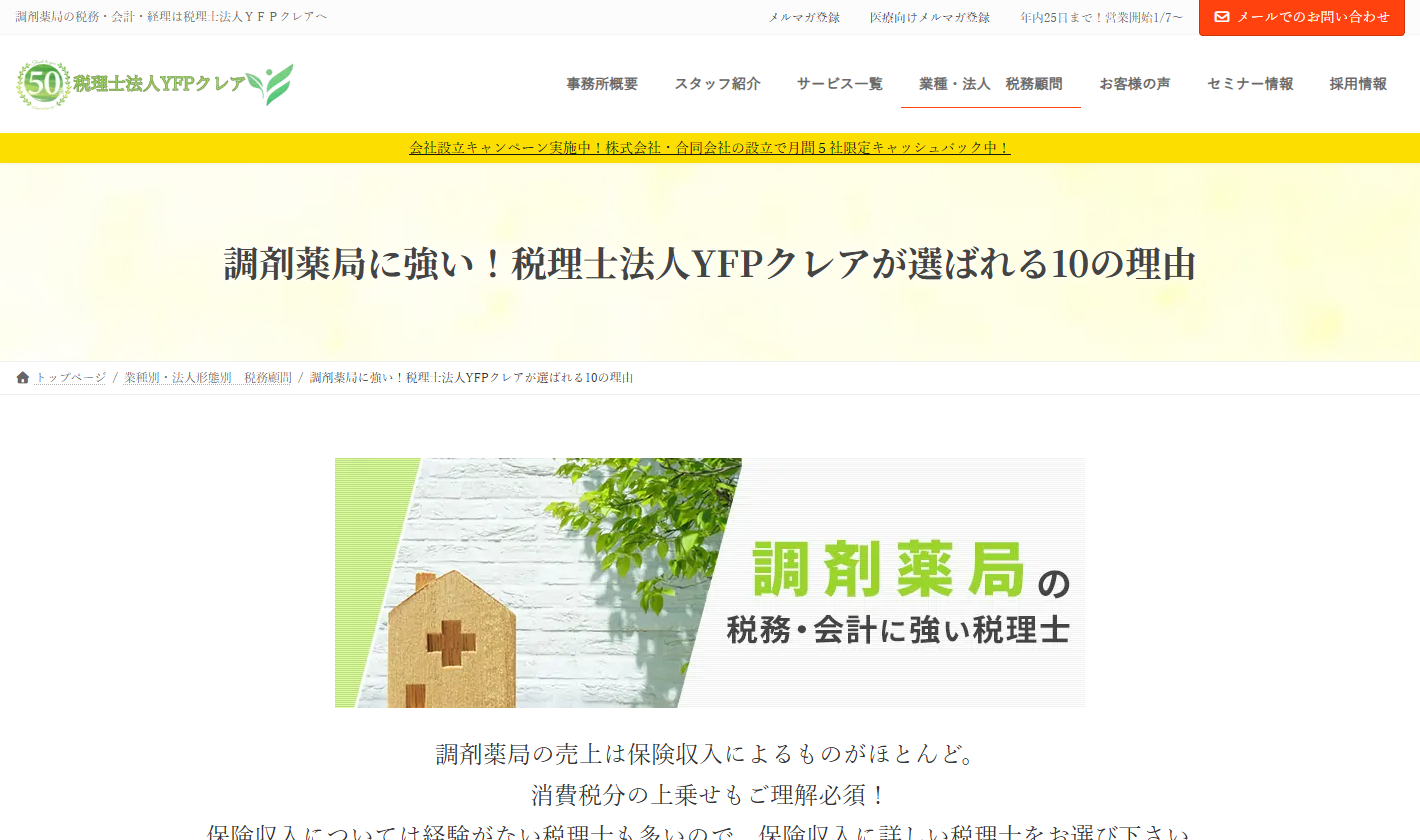The image size is (1420, 840).
Task: Click the home icon in breadcrumb
Action: (23, 378)
